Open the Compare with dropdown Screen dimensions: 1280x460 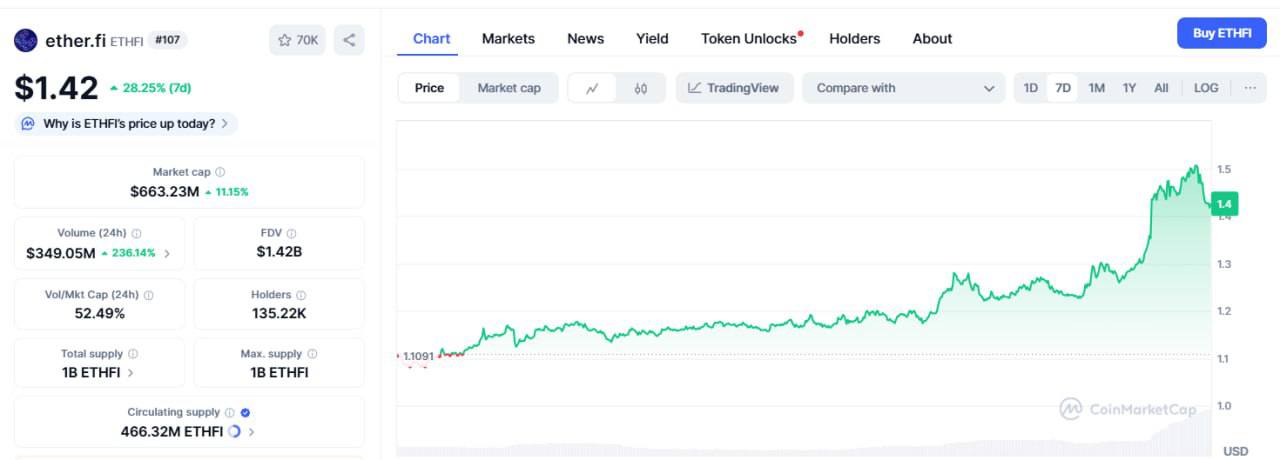904,88
